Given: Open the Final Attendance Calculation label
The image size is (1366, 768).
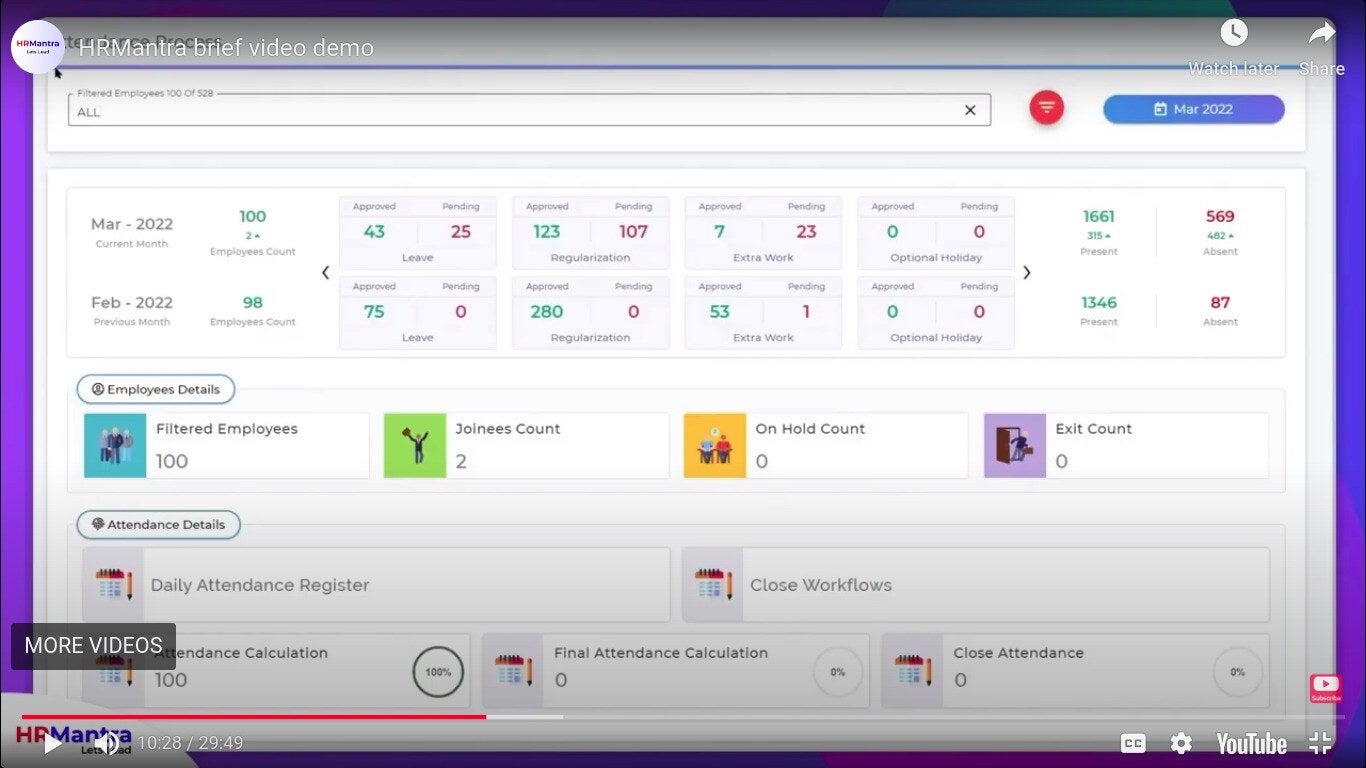Looking at the screenshot, I should [661, 653].
